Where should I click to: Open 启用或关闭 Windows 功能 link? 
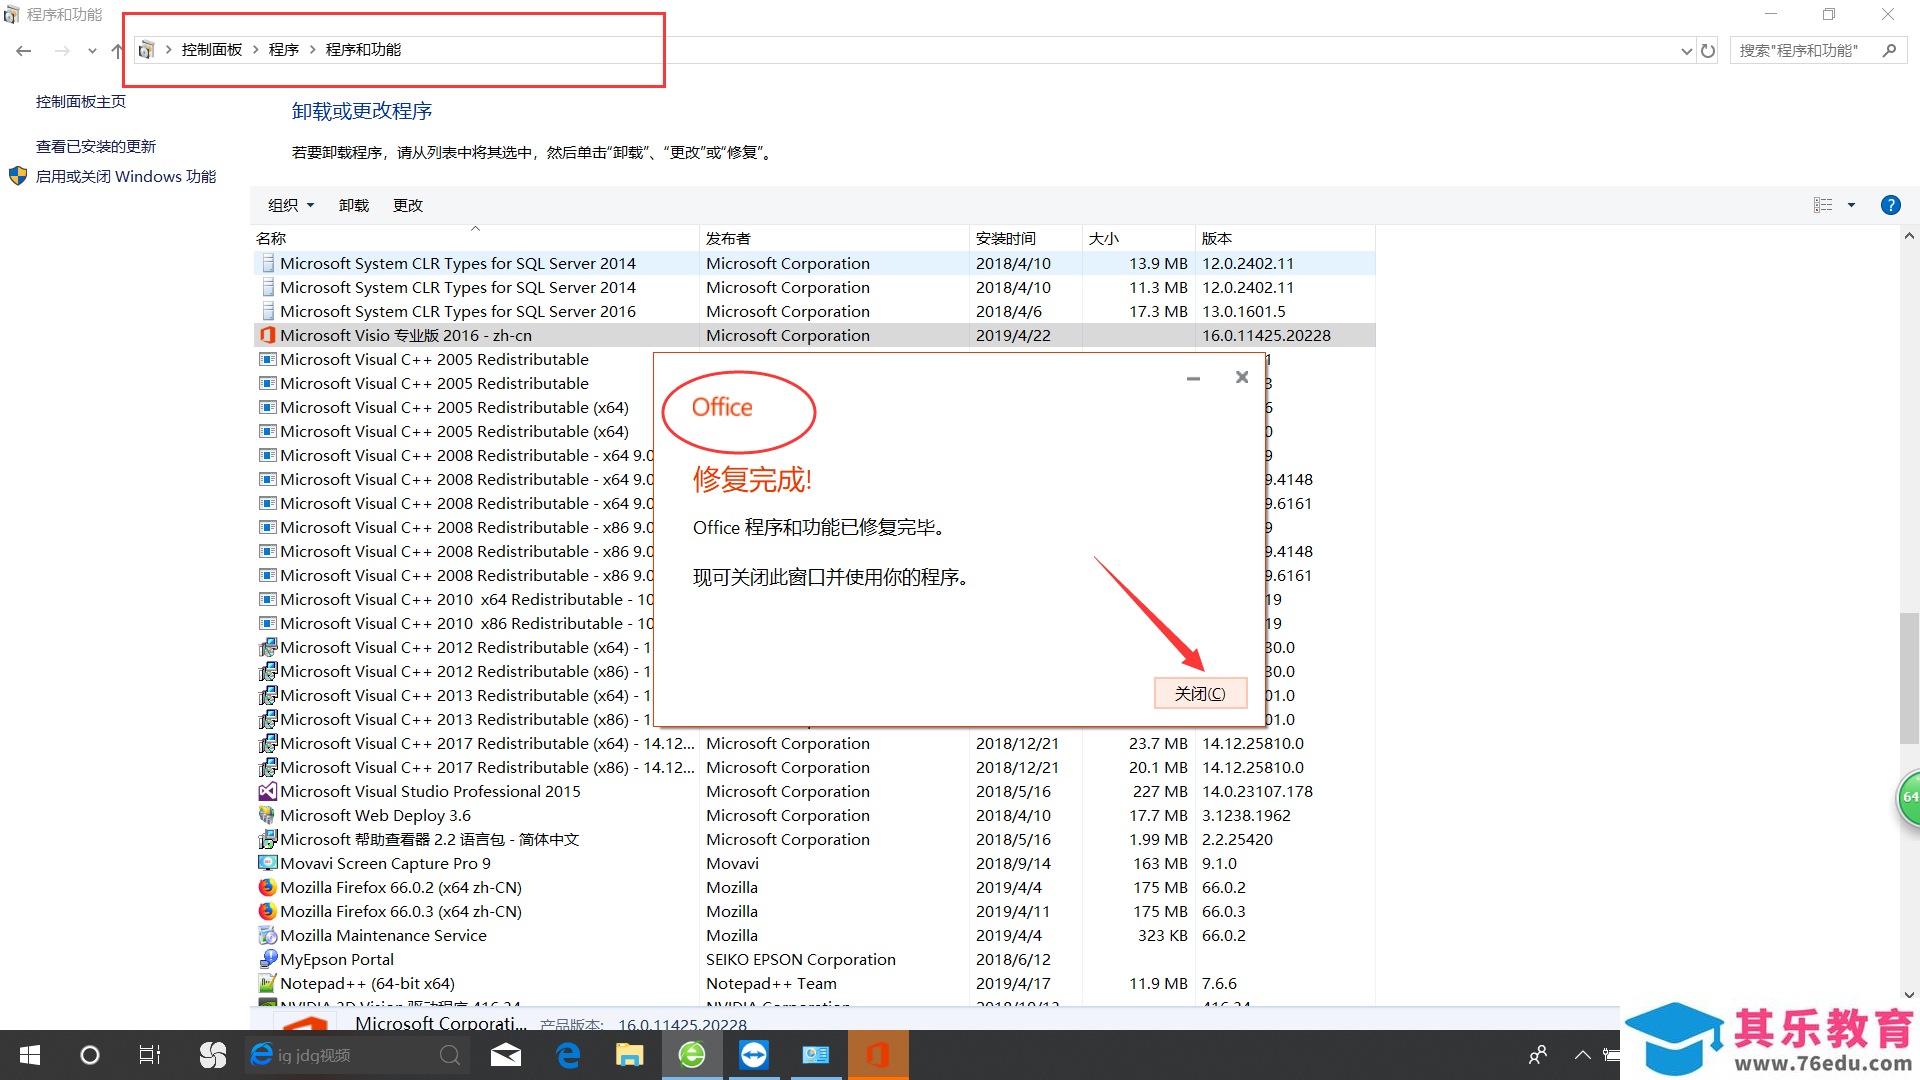tap(126, 177)
